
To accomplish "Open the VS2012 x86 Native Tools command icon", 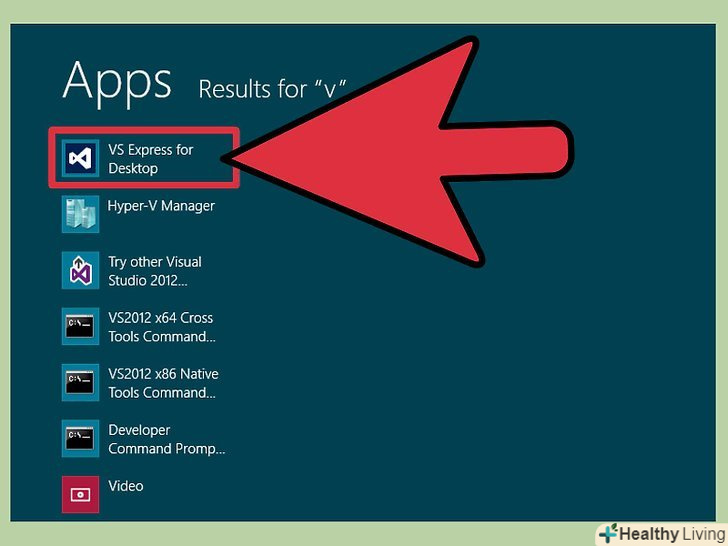I will click(80, 383).
